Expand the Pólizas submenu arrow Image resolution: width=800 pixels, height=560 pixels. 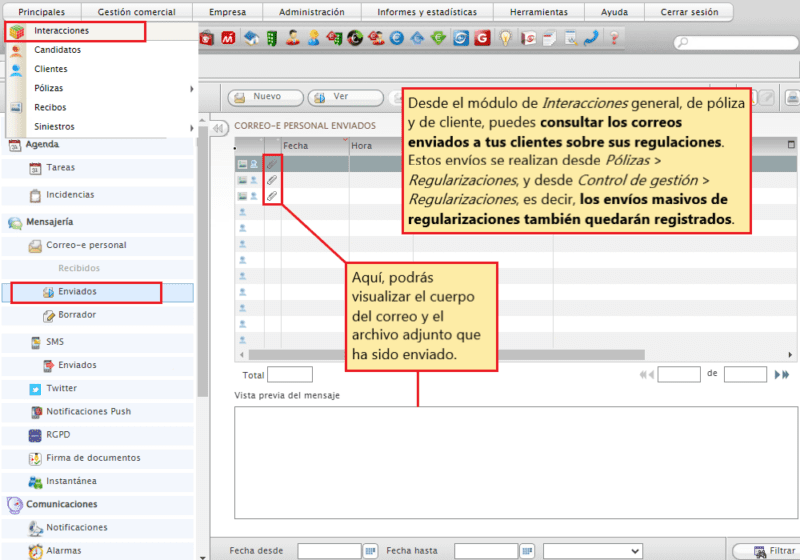[x=191, y=89]
